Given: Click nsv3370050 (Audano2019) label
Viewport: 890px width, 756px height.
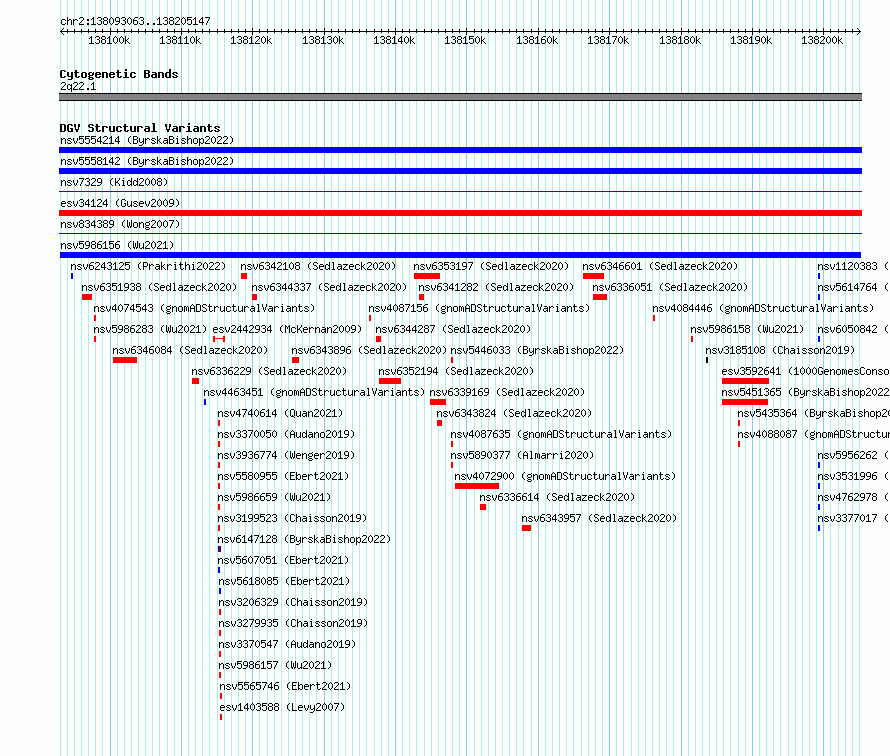Looking at the screenshot, I should pos(286,434).
